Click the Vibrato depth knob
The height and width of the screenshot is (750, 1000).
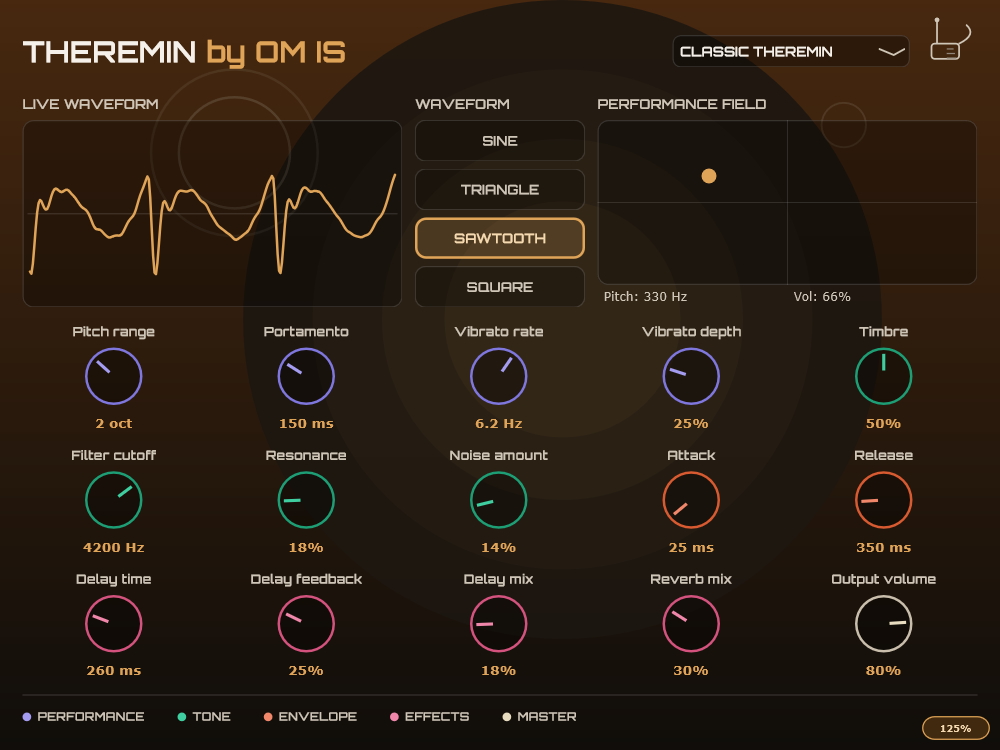[x=691, y=376]
